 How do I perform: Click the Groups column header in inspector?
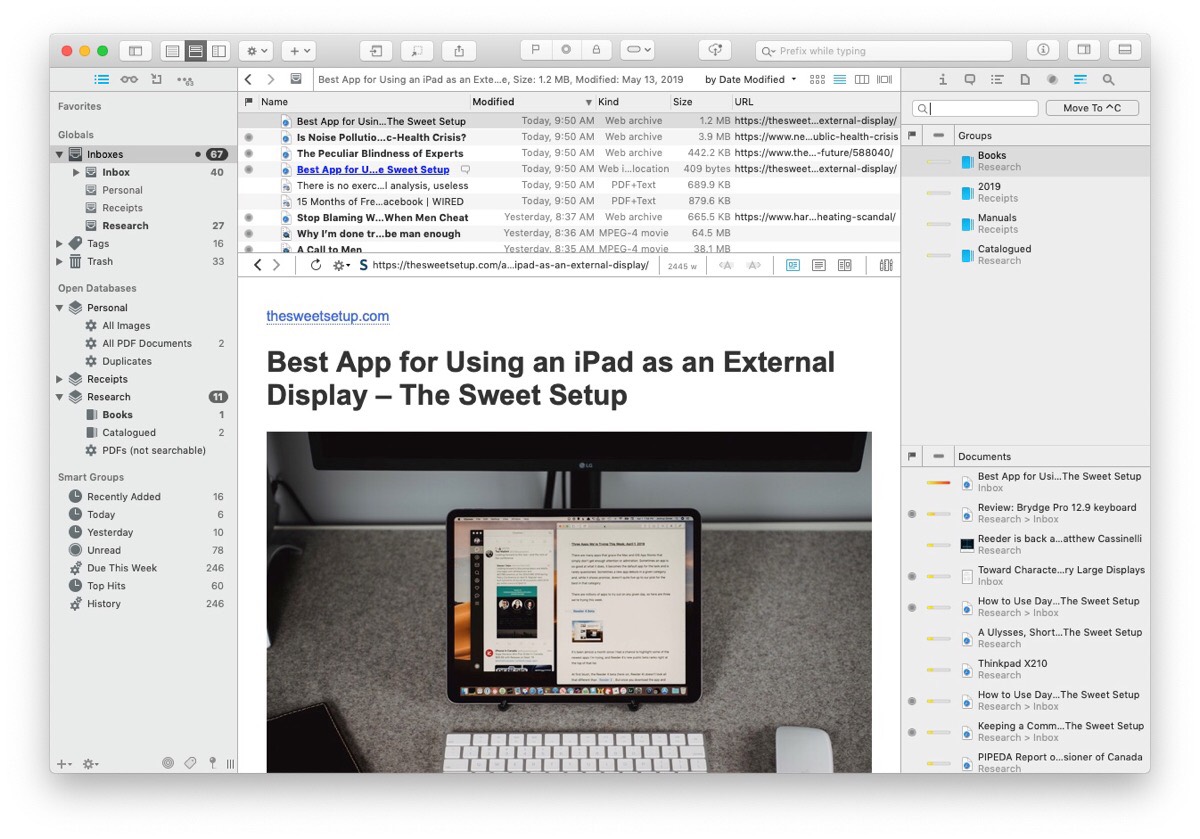tap(1052, 135)
